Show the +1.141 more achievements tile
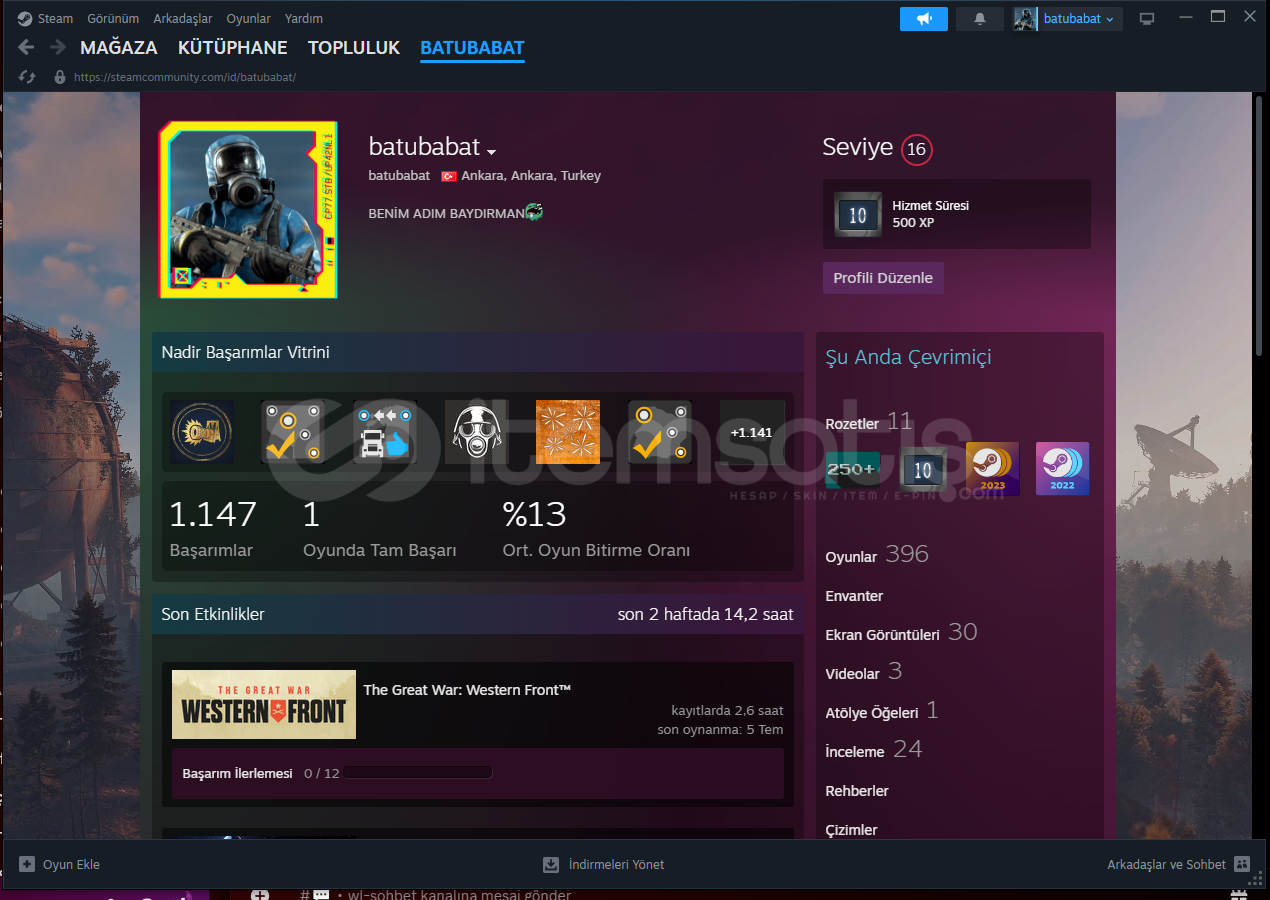The height and width of the screenshot is (900, 1270). click(752, 432)
